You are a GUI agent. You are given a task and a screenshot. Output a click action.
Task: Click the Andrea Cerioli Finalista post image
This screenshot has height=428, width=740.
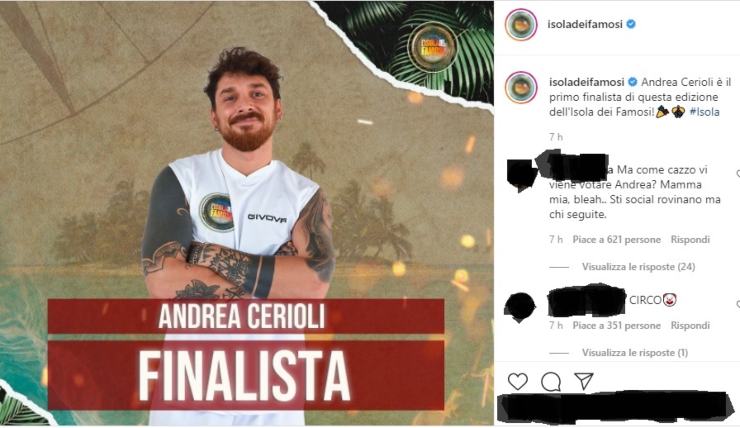point(247,213)
